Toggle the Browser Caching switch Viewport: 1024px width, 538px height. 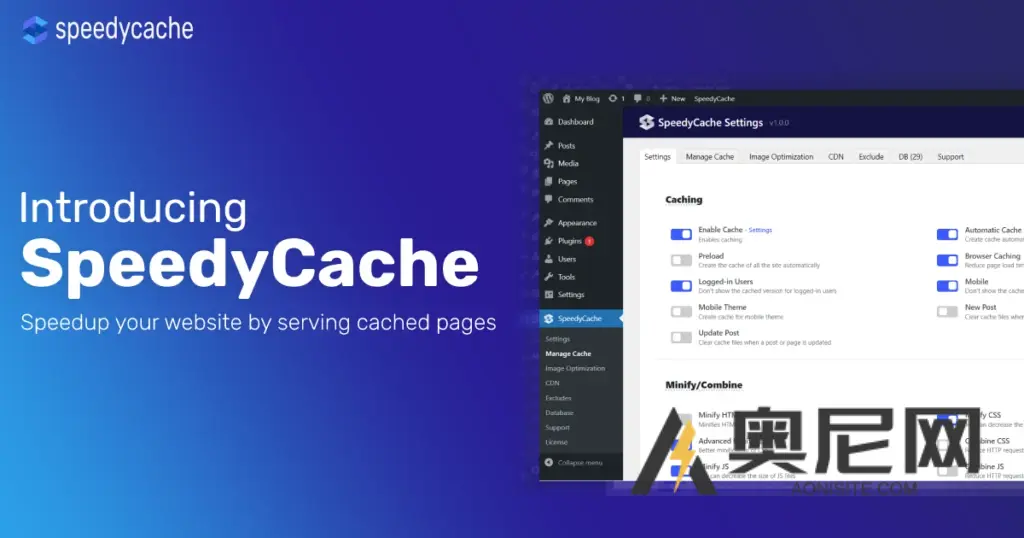click(x=948, y=260)
